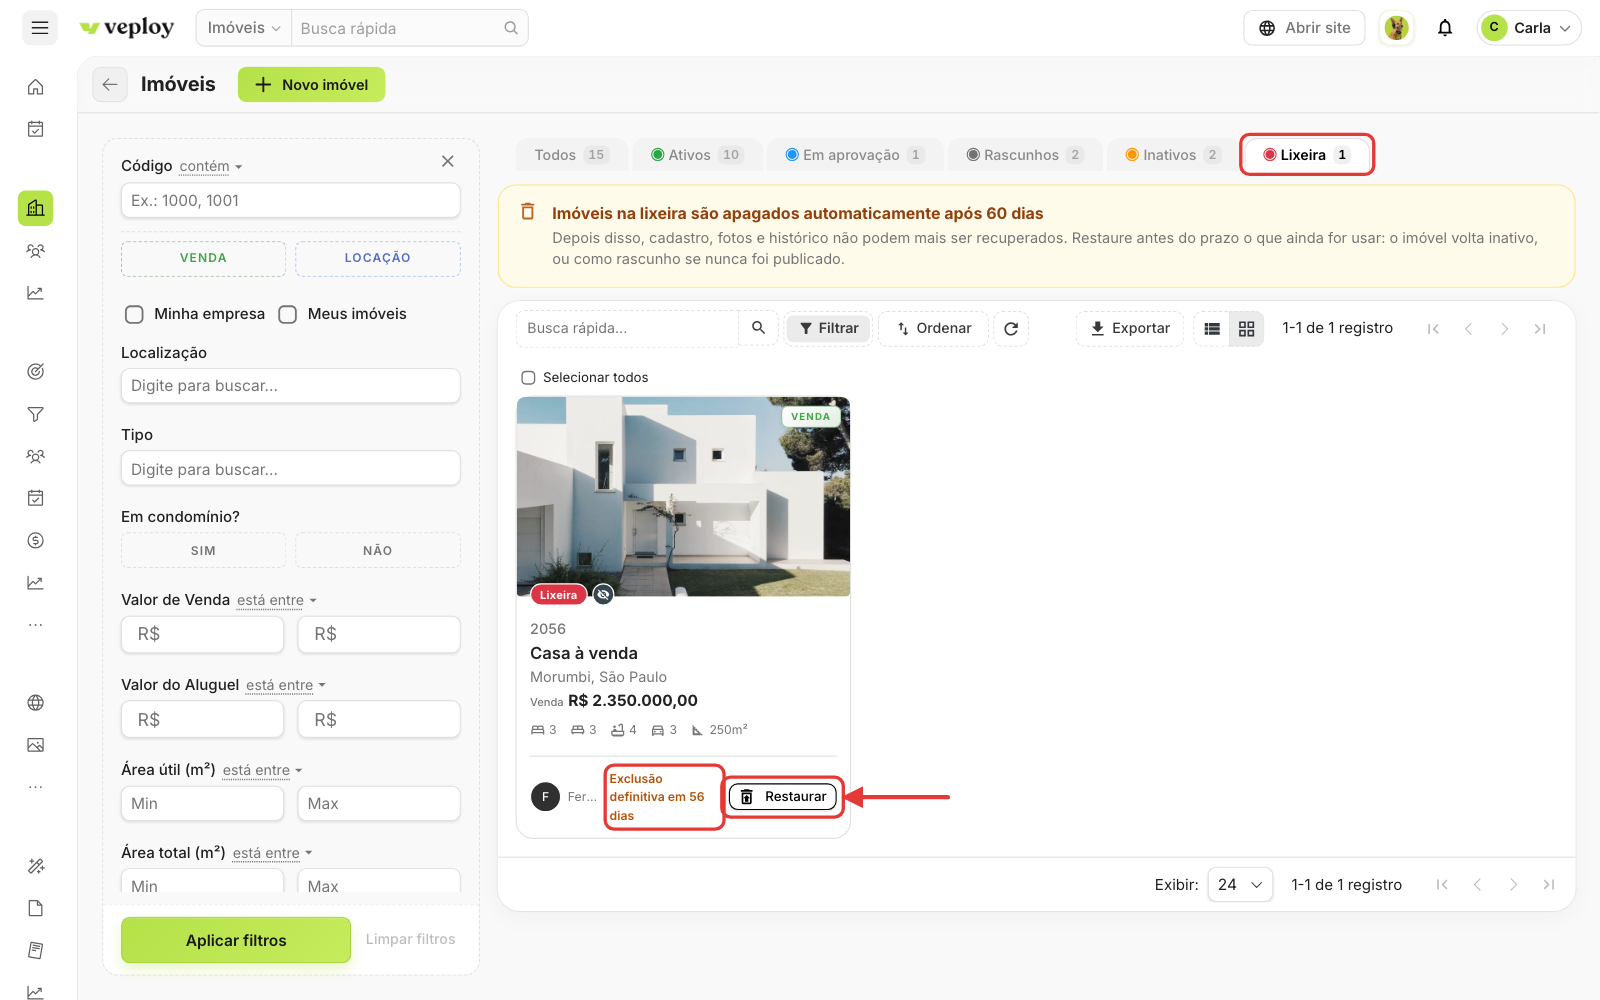Export listings with Exportar
Screen dimensions: 1600x1000
tap(1130, 328)
